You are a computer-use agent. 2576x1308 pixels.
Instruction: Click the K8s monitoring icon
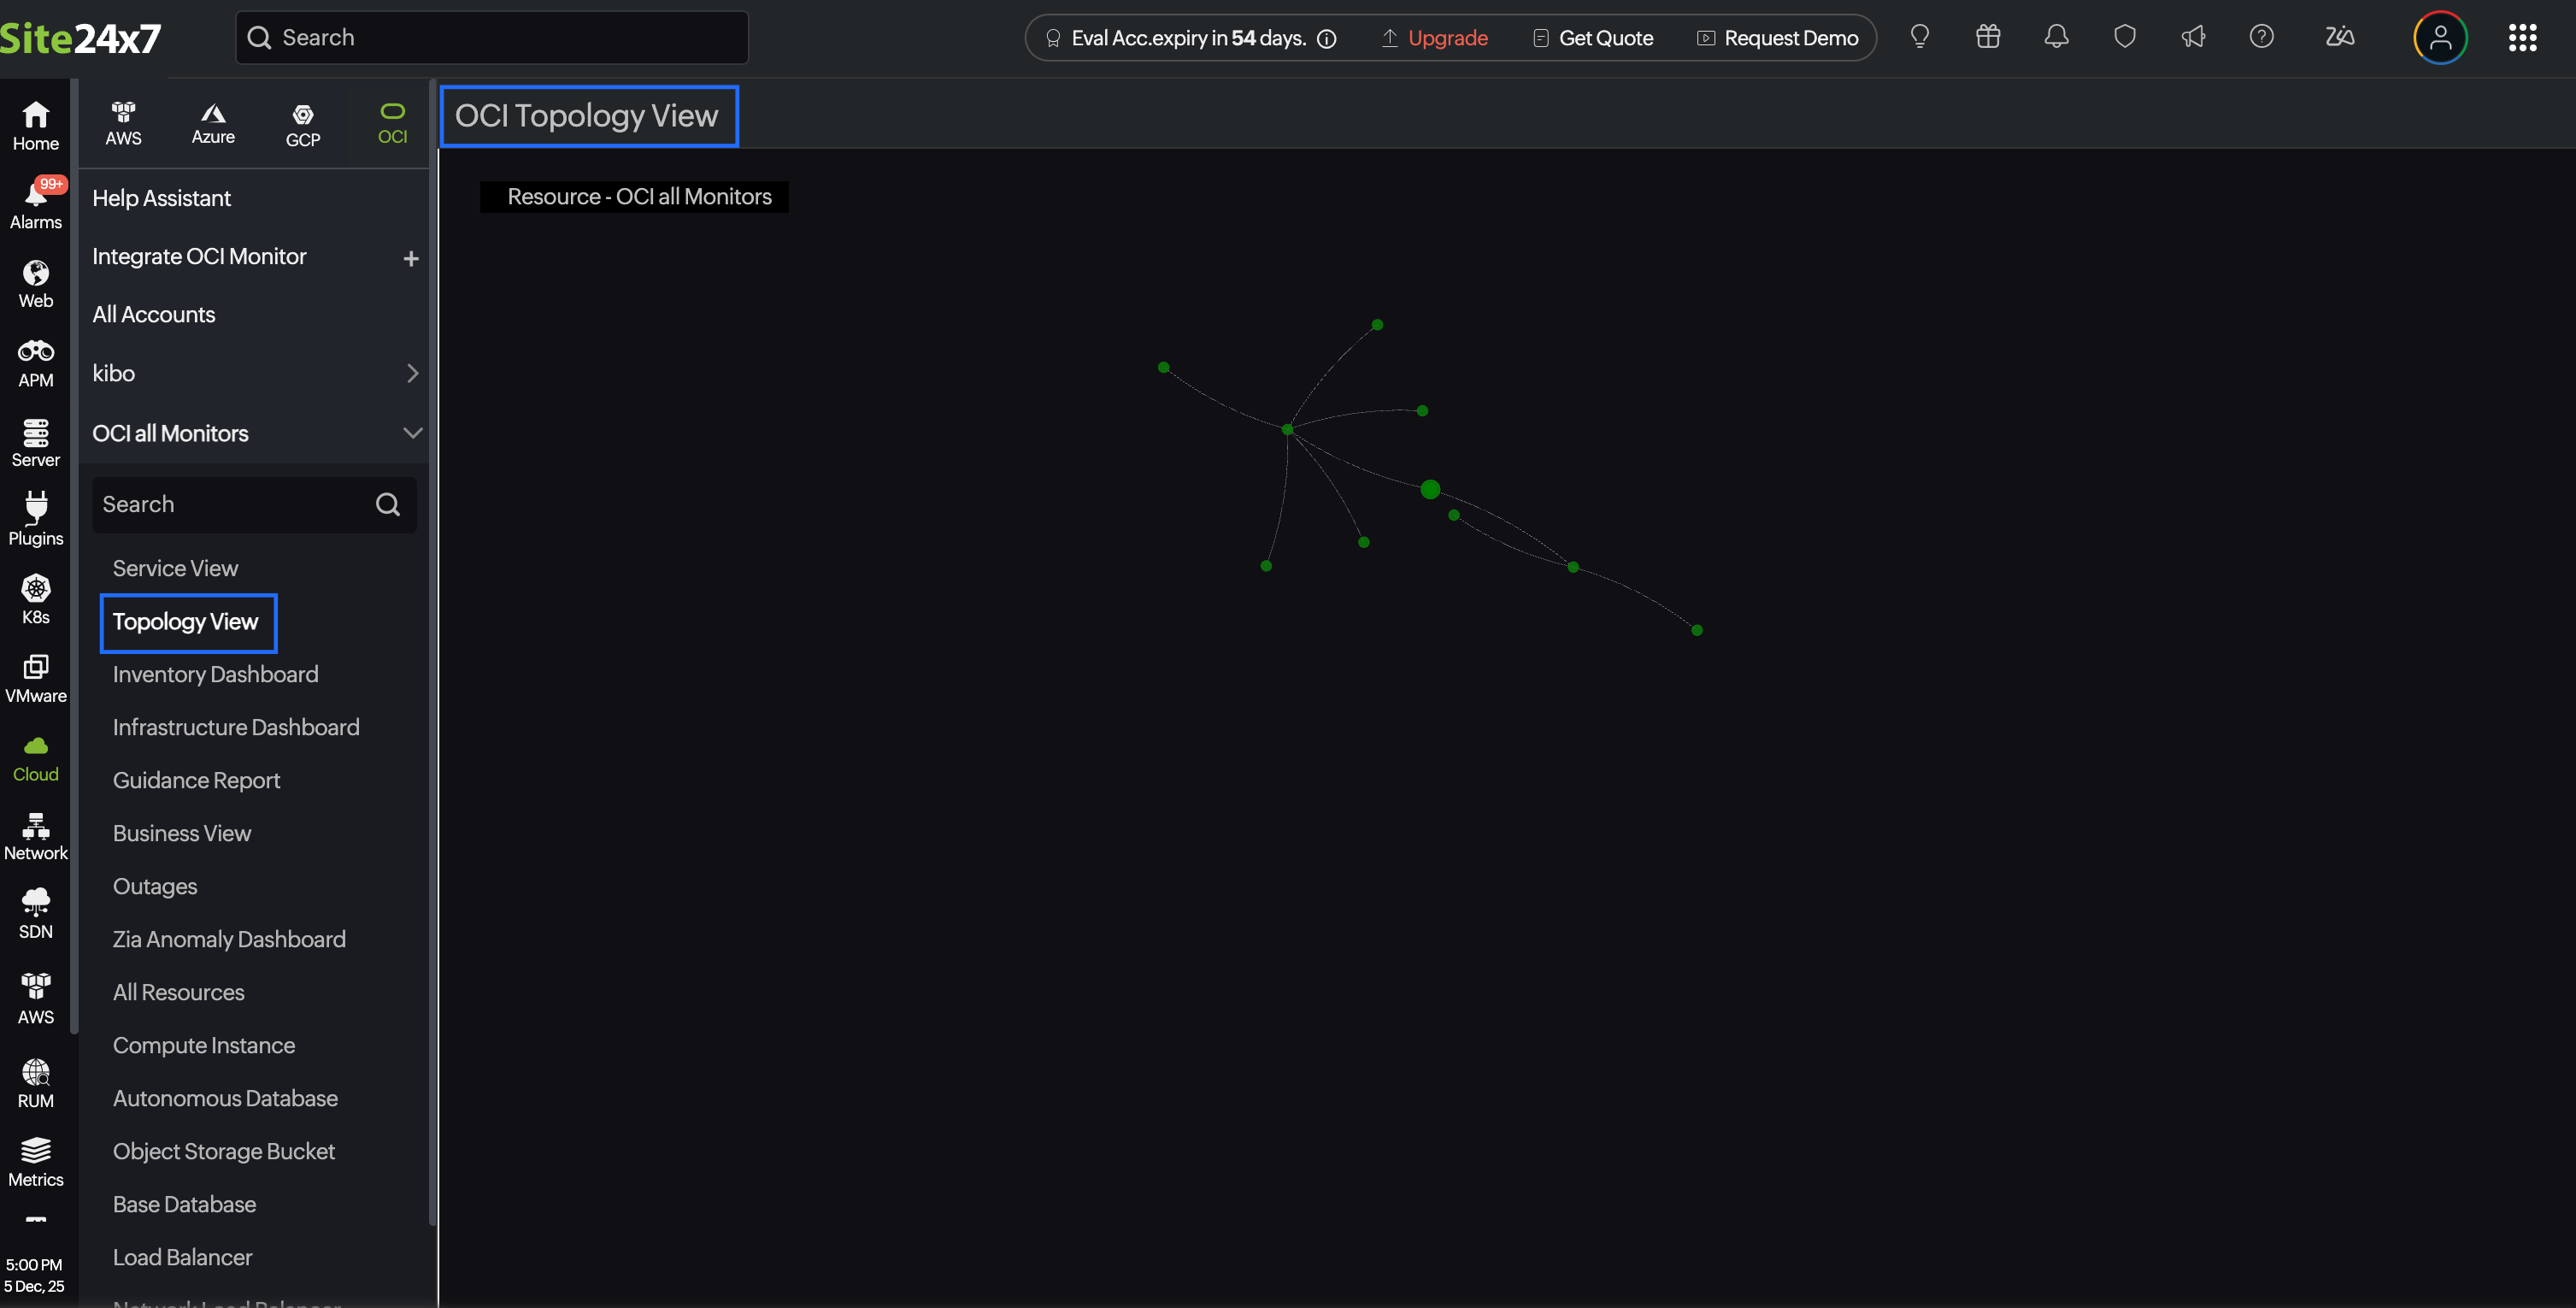pyautogui.click(x=36, y=598)
